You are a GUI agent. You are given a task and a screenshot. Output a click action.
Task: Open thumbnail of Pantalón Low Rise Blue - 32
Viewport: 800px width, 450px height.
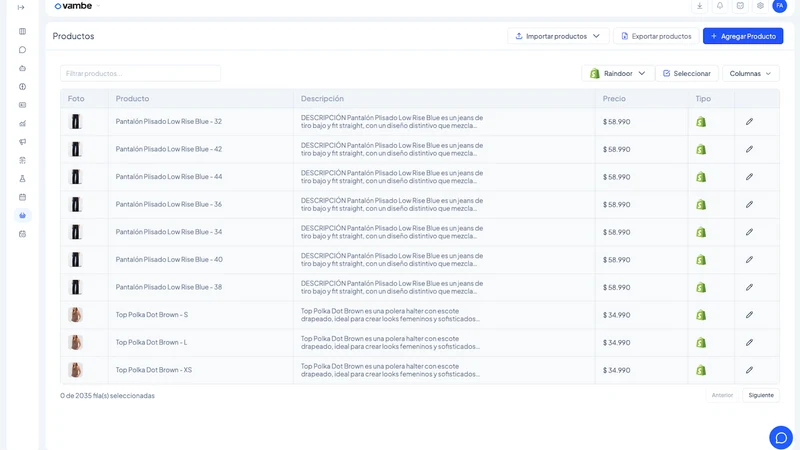click(76, 121)
